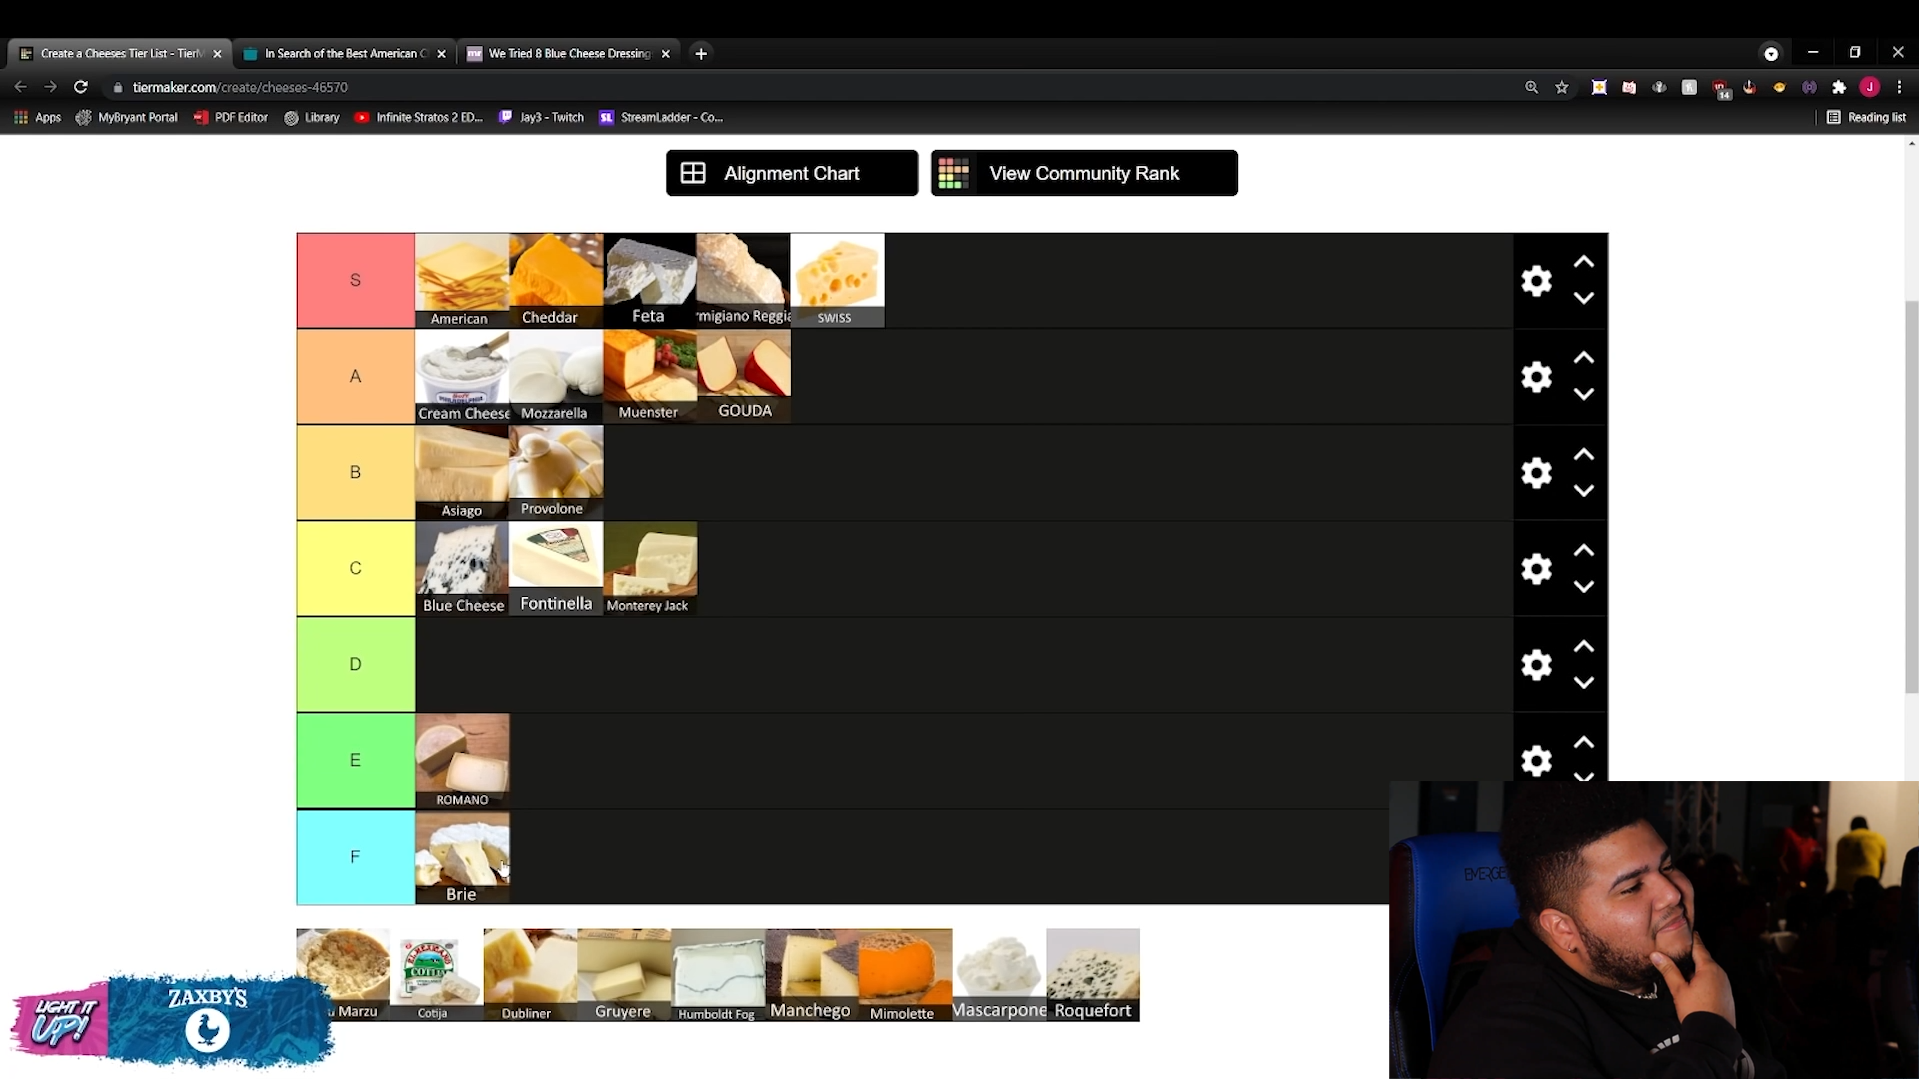The width and height of the screenshot is (1919, 1079).
Task: Select the Brie tile in F tier
Action: [462, 857]
